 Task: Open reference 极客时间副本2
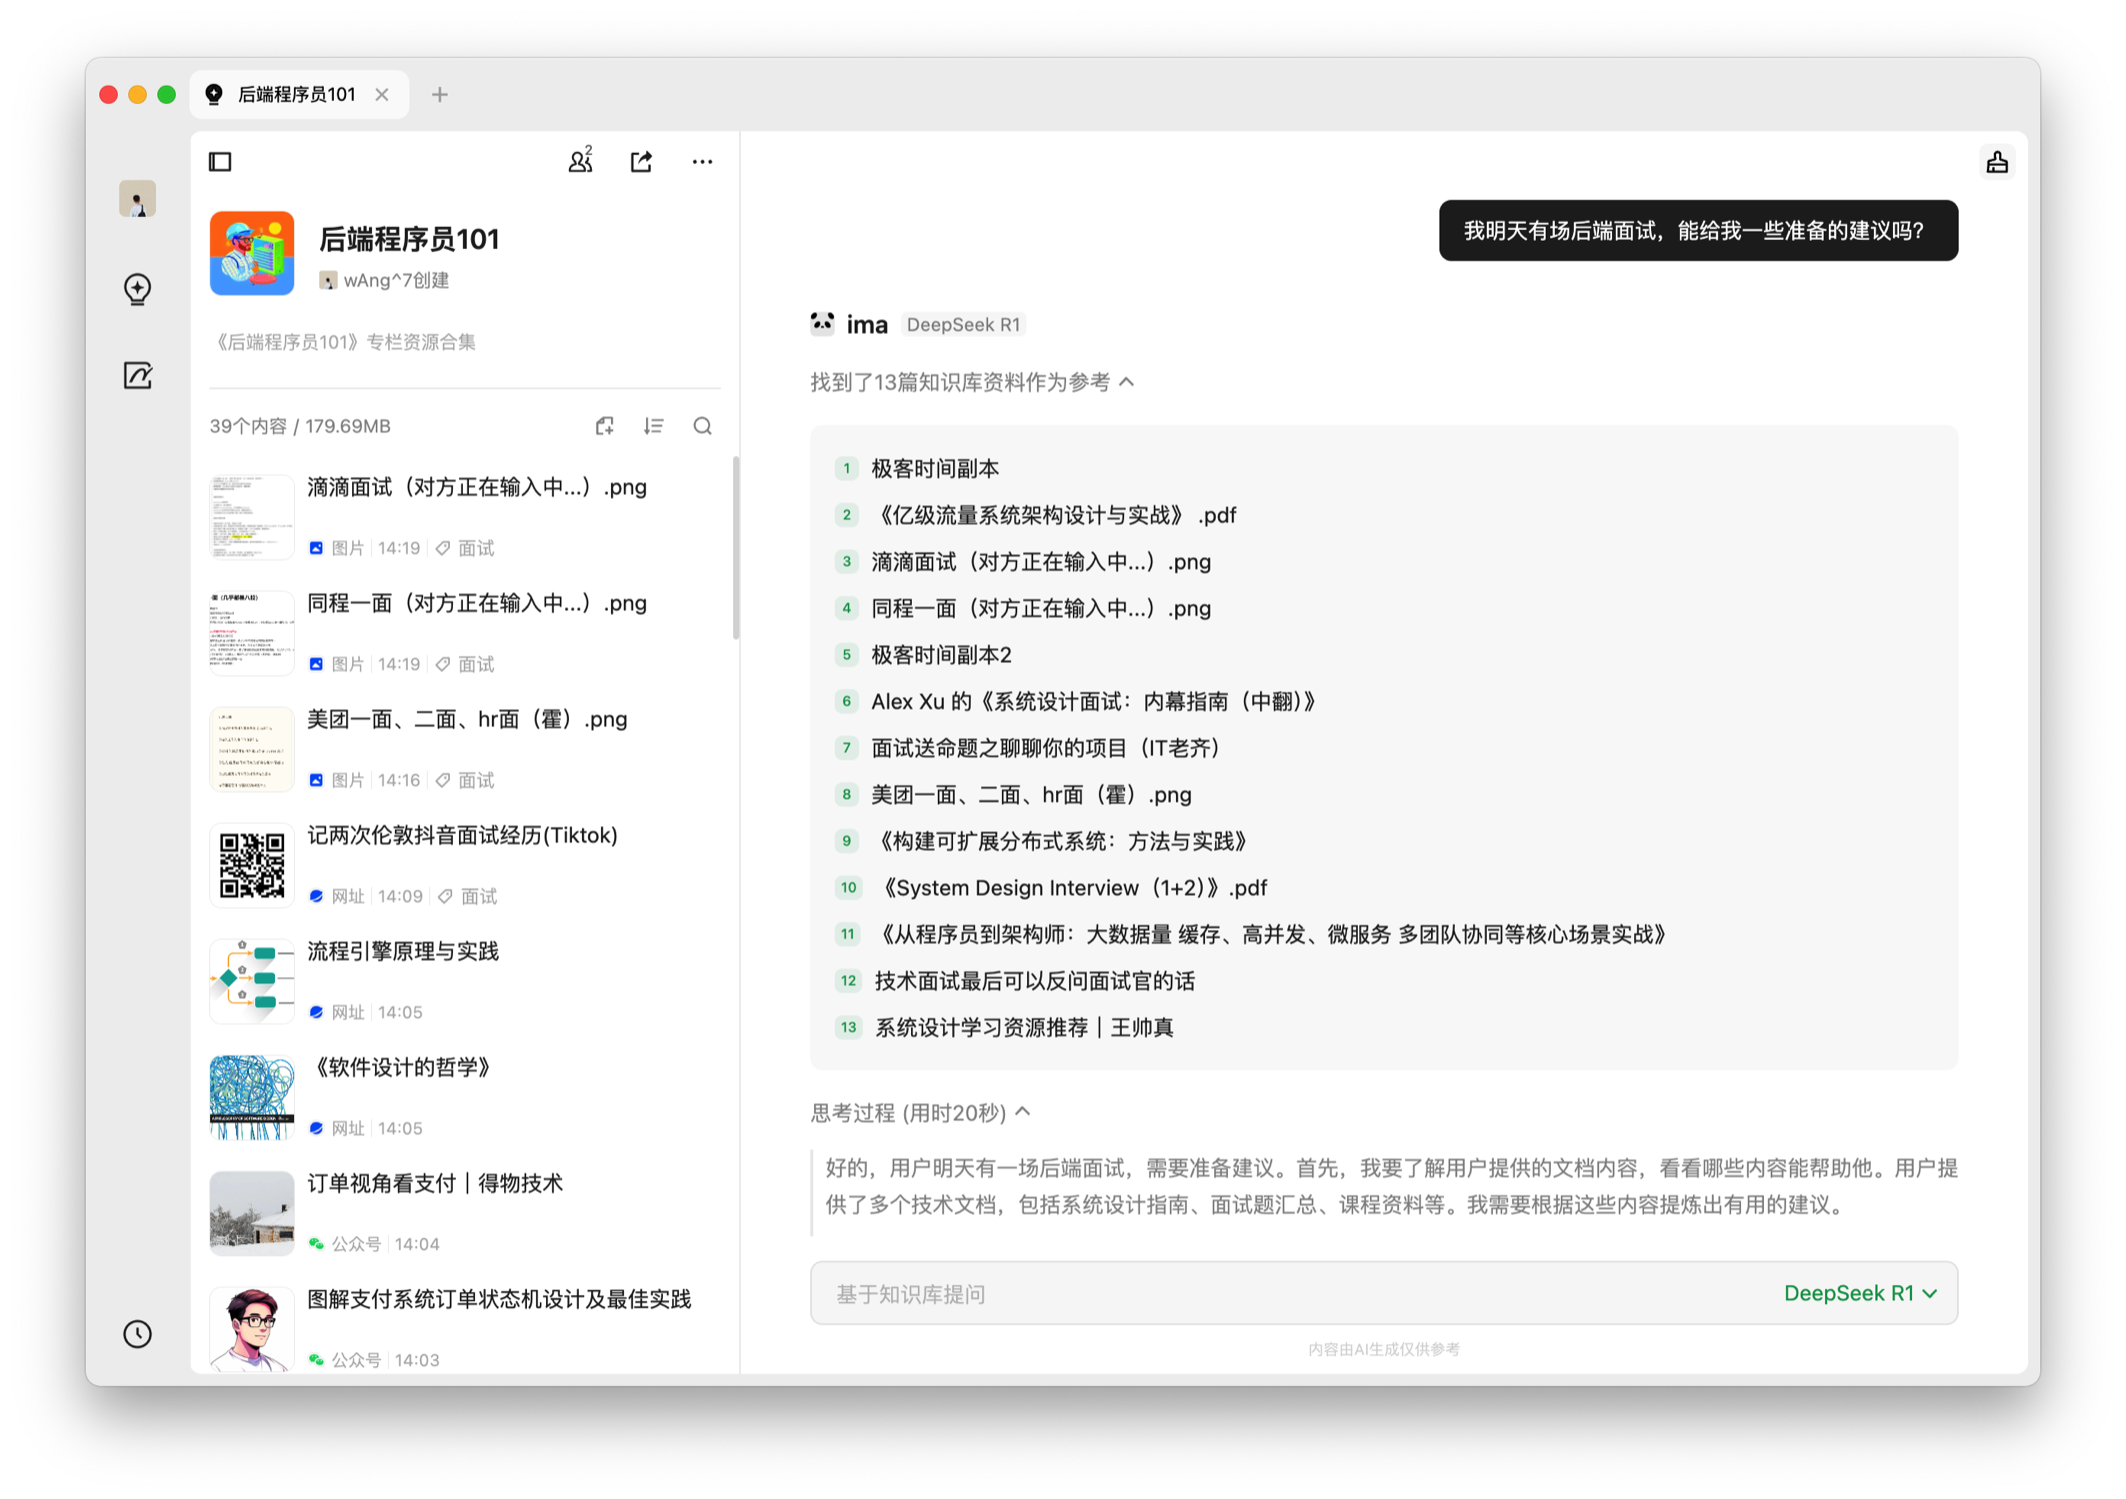[x=940, y=655]
